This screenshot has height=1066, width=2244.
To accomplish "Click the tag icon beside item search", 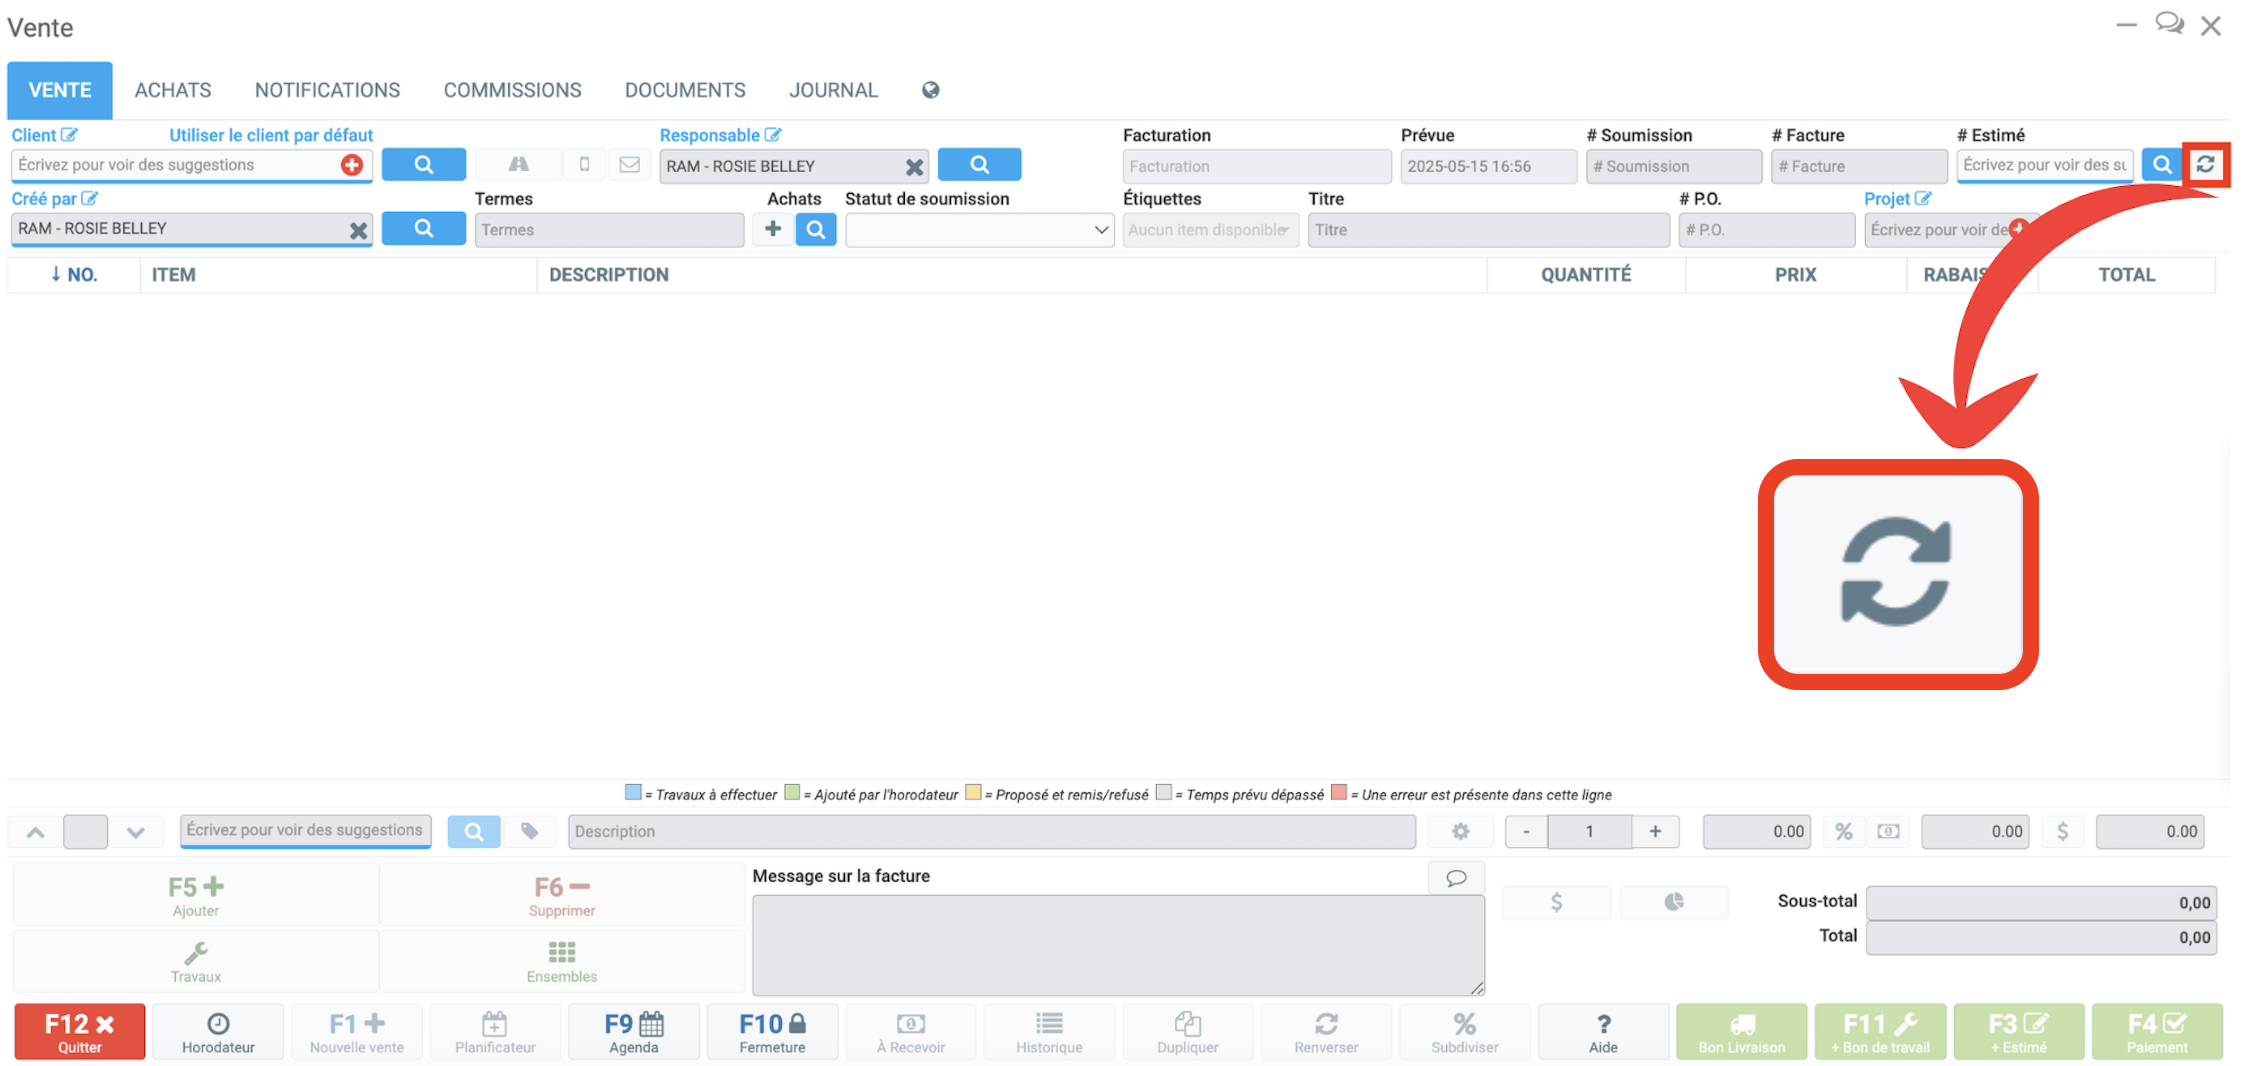I will pyautogui.click(x=529, y=831).
